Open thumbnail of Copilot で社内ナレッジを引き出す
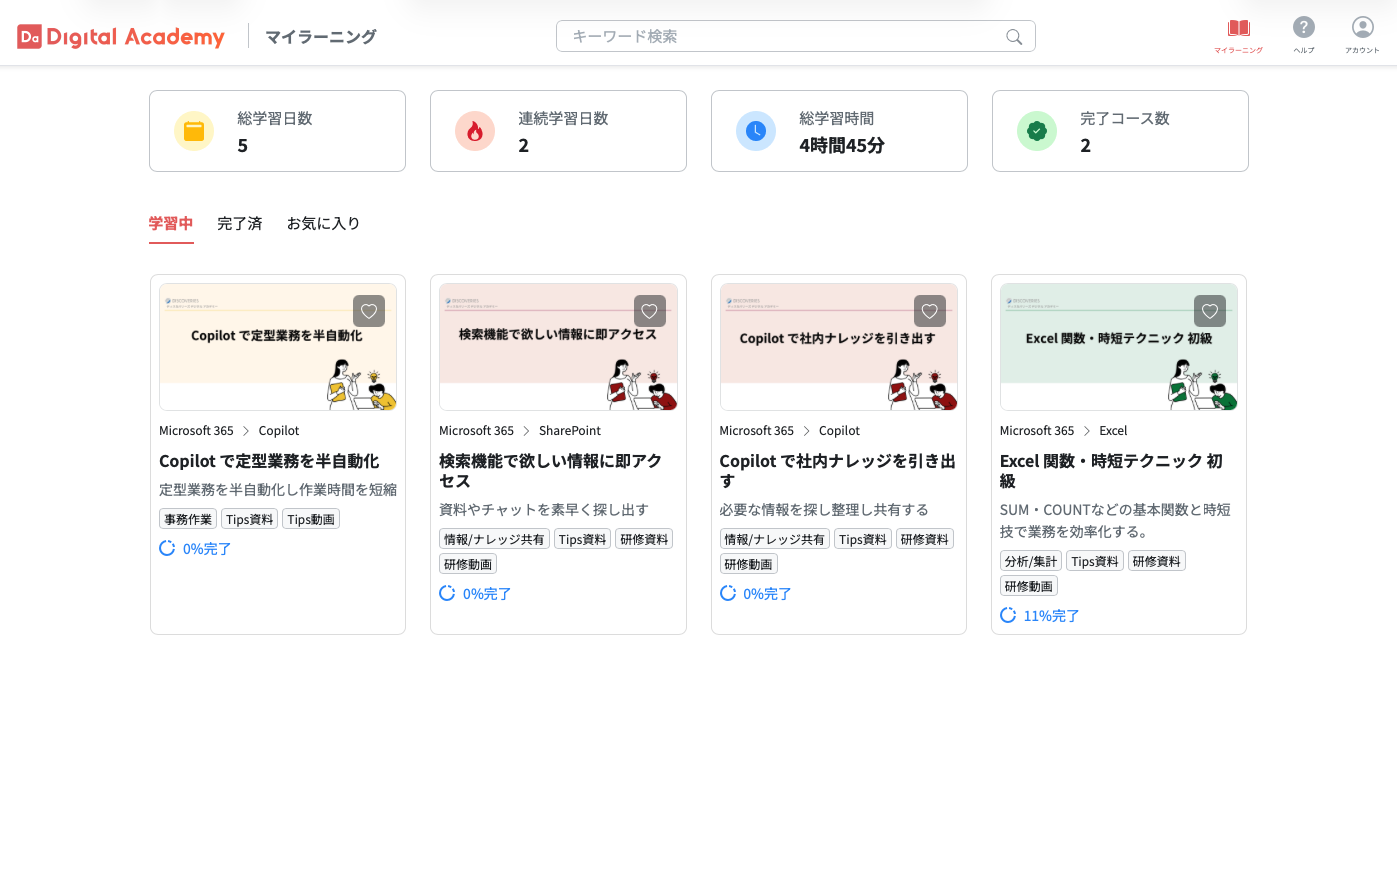1397x890 pixels. click(x=839, y=347)
